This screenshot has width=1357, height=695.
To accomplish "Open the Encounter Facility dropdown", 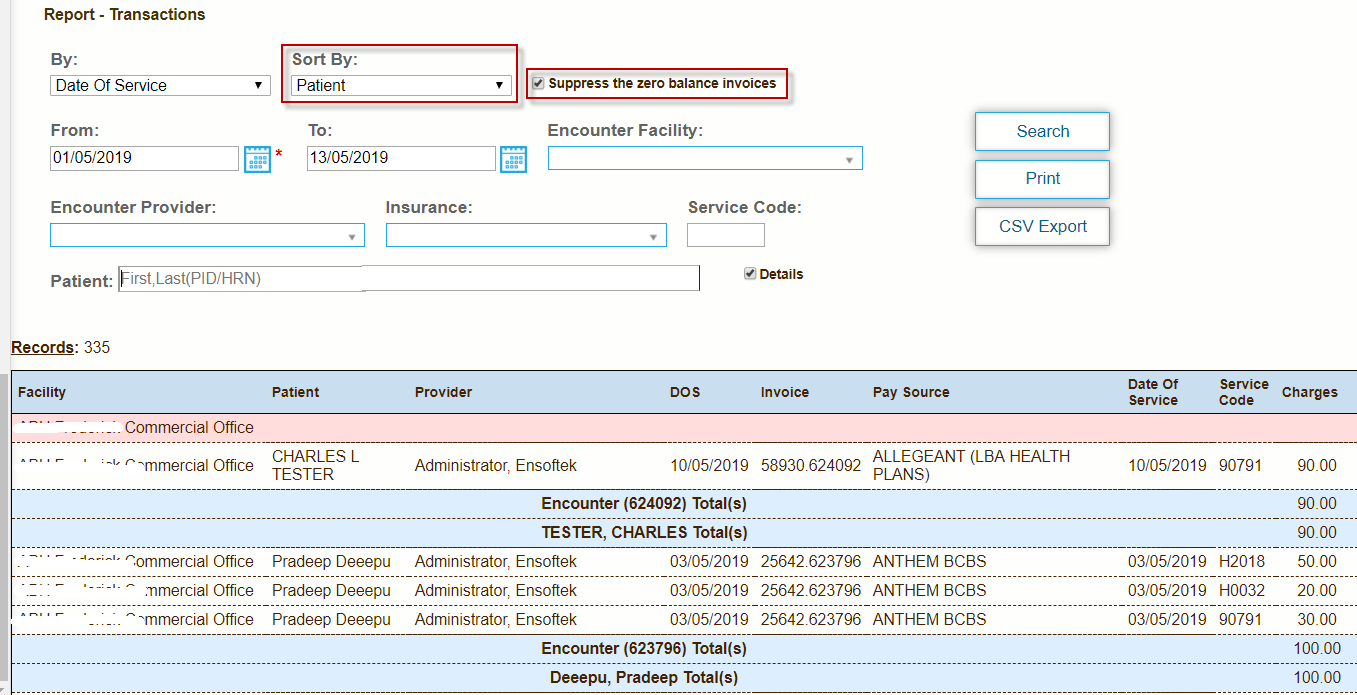I will (x=704, y=159).
